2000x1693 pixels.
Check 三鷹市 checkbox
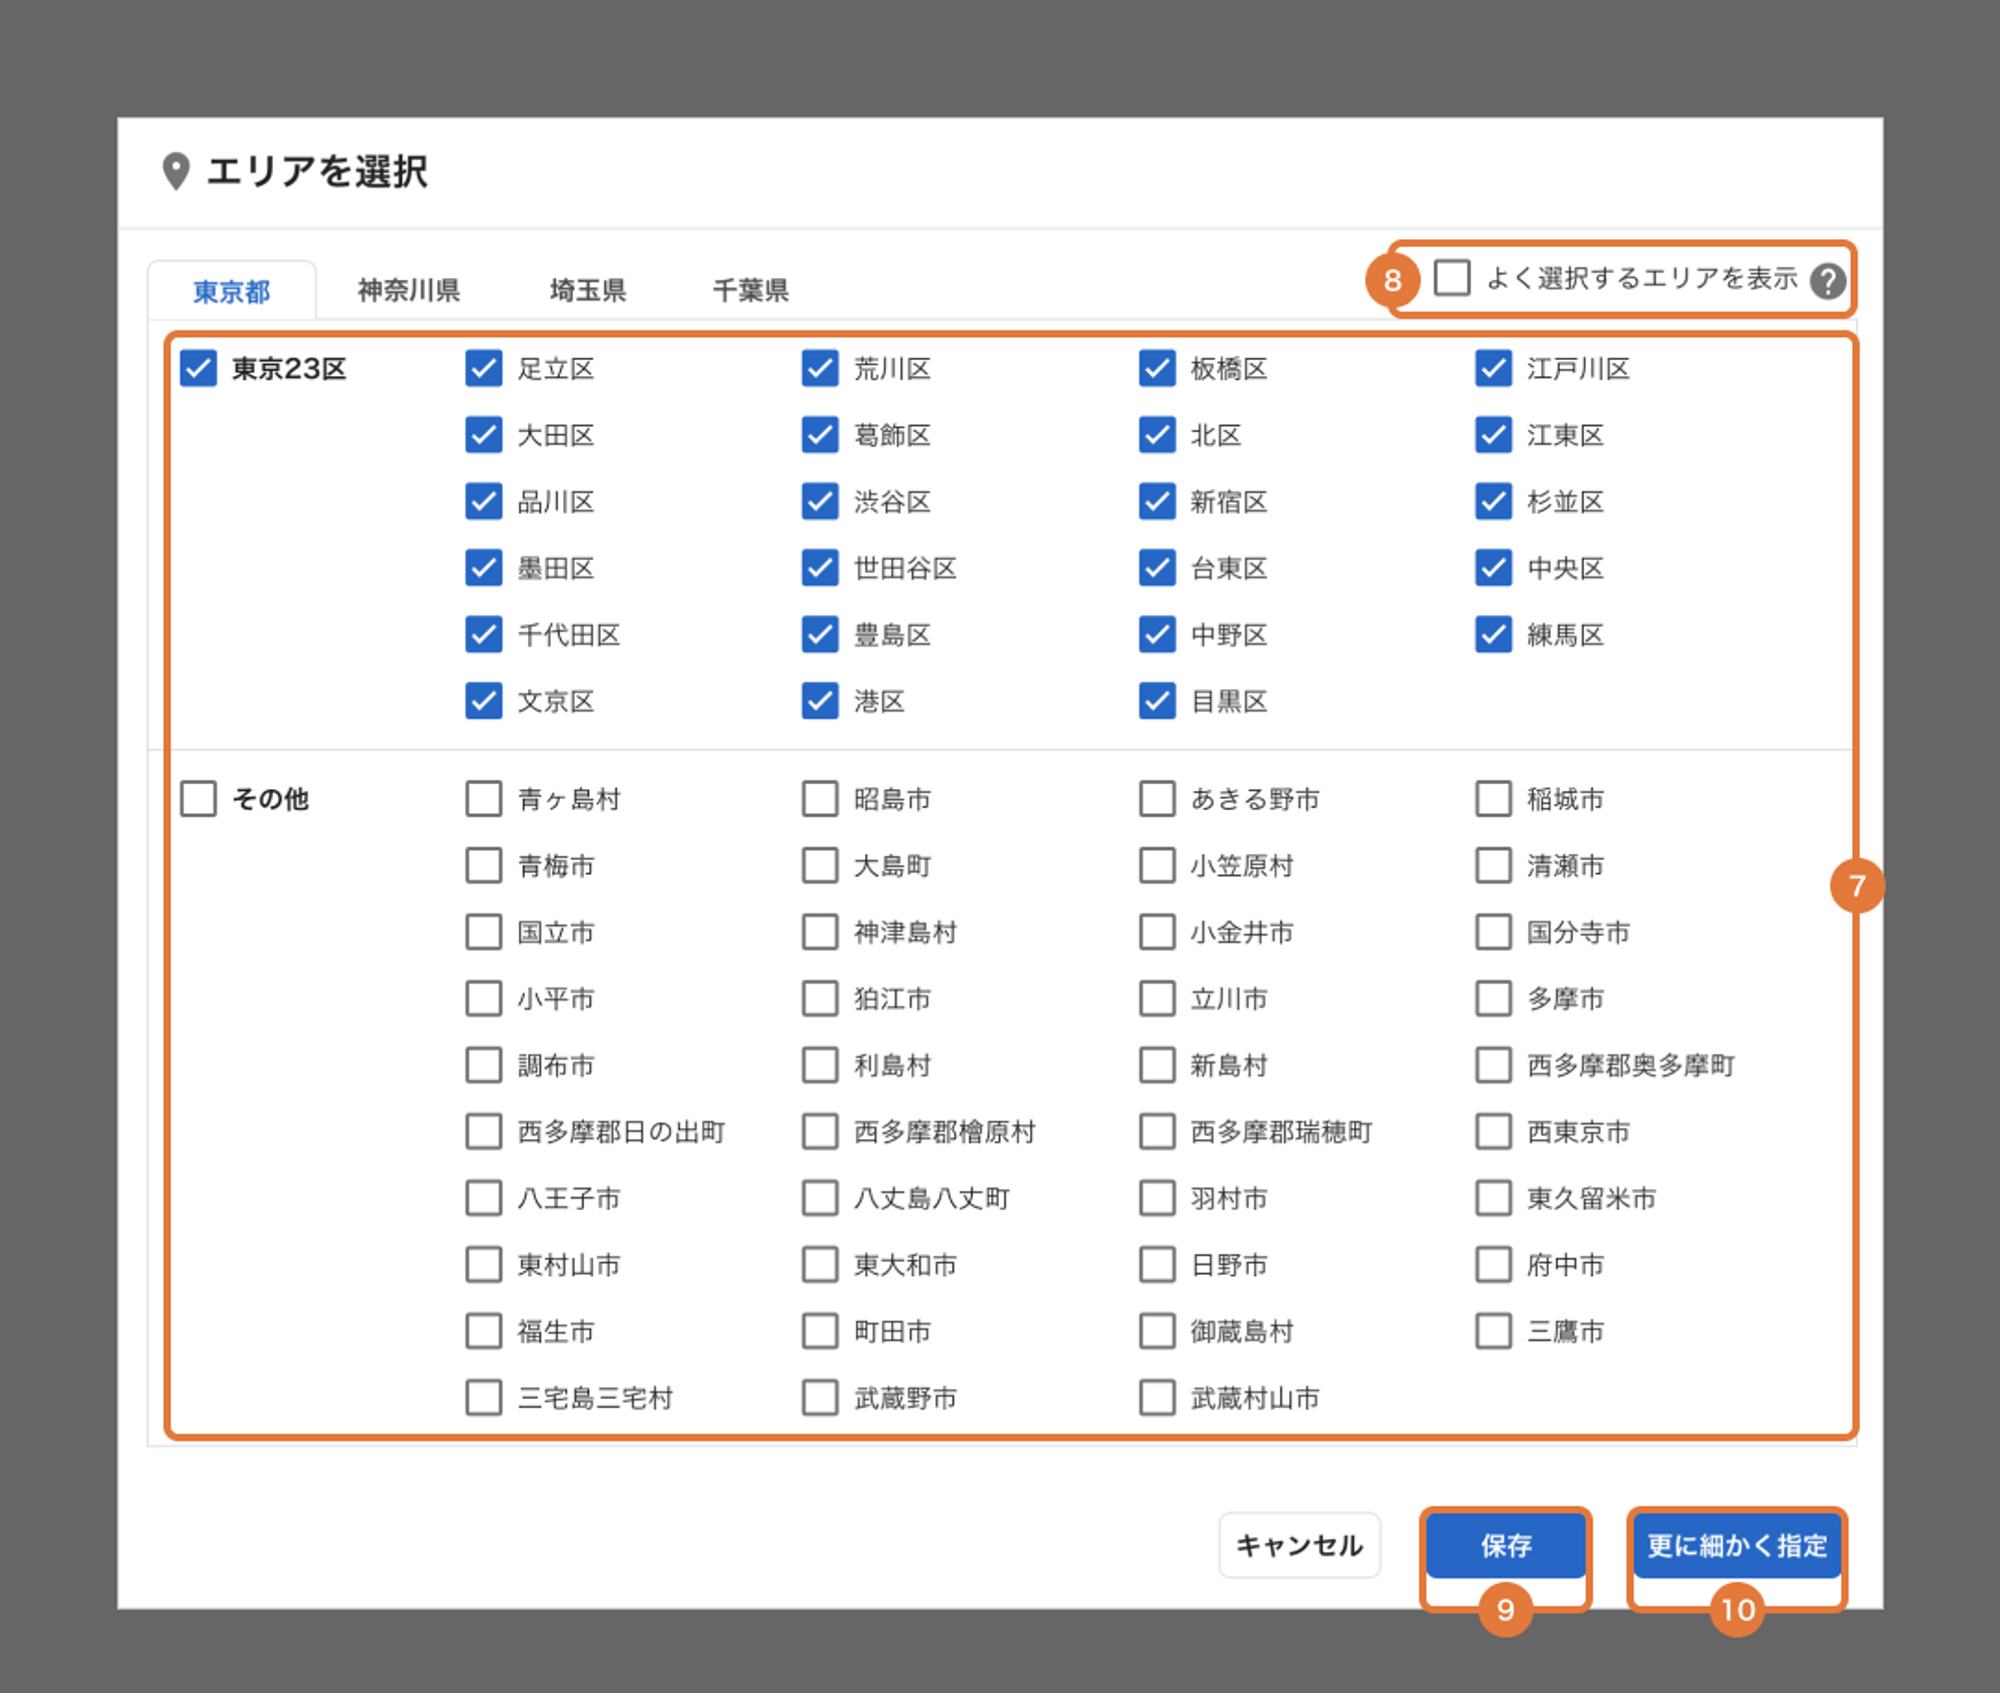pyautogui.click(x=1493, y=1331)
